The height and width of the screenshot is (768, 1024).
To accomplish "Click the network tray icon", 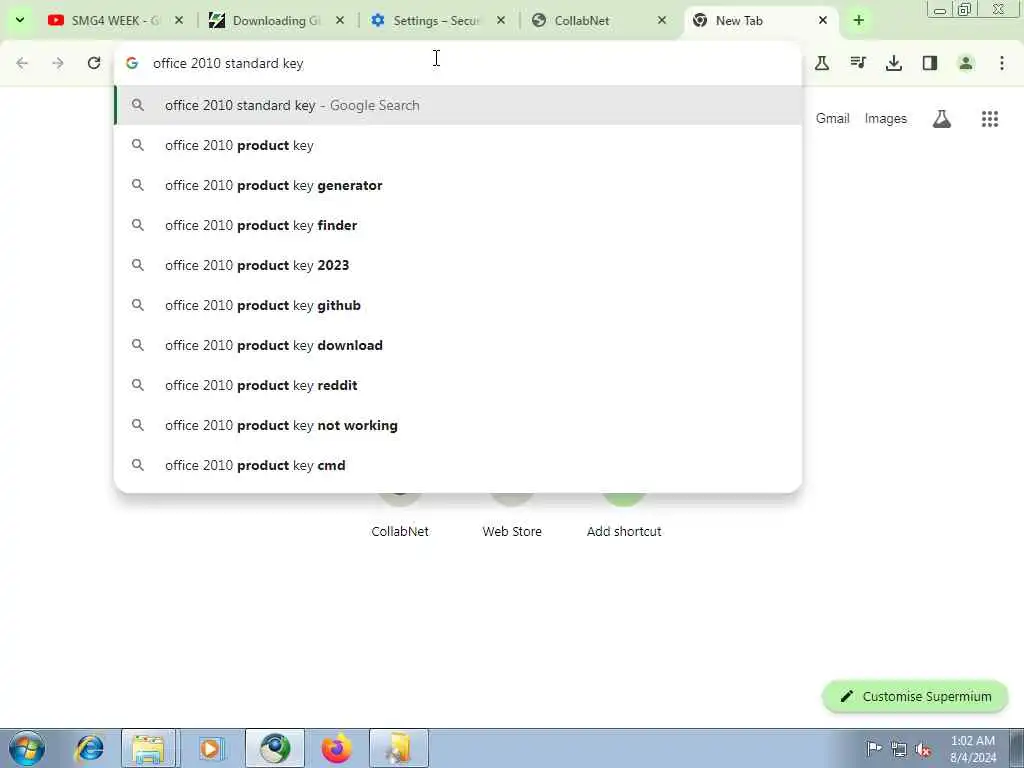I will click(x=899, y=749).
